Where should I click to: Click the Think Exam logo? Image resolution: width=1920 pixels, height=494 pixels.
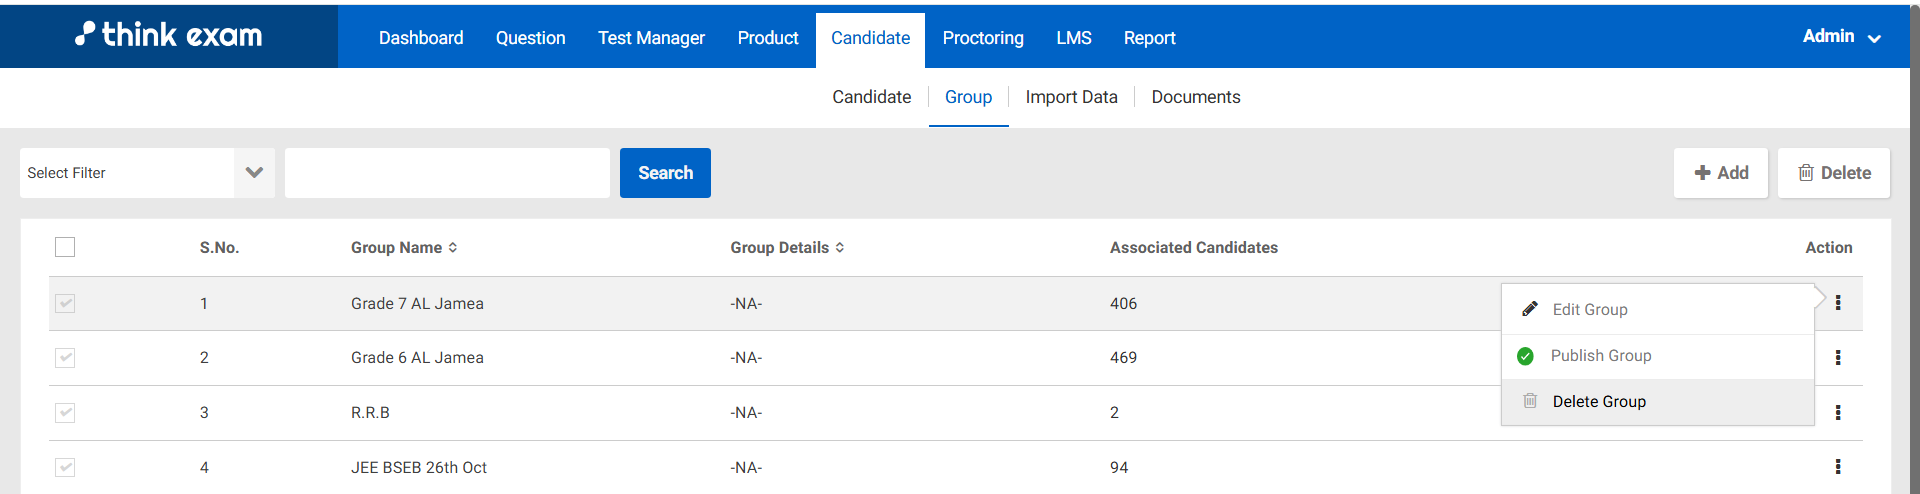pyautogui.click(x=168, y=35)
